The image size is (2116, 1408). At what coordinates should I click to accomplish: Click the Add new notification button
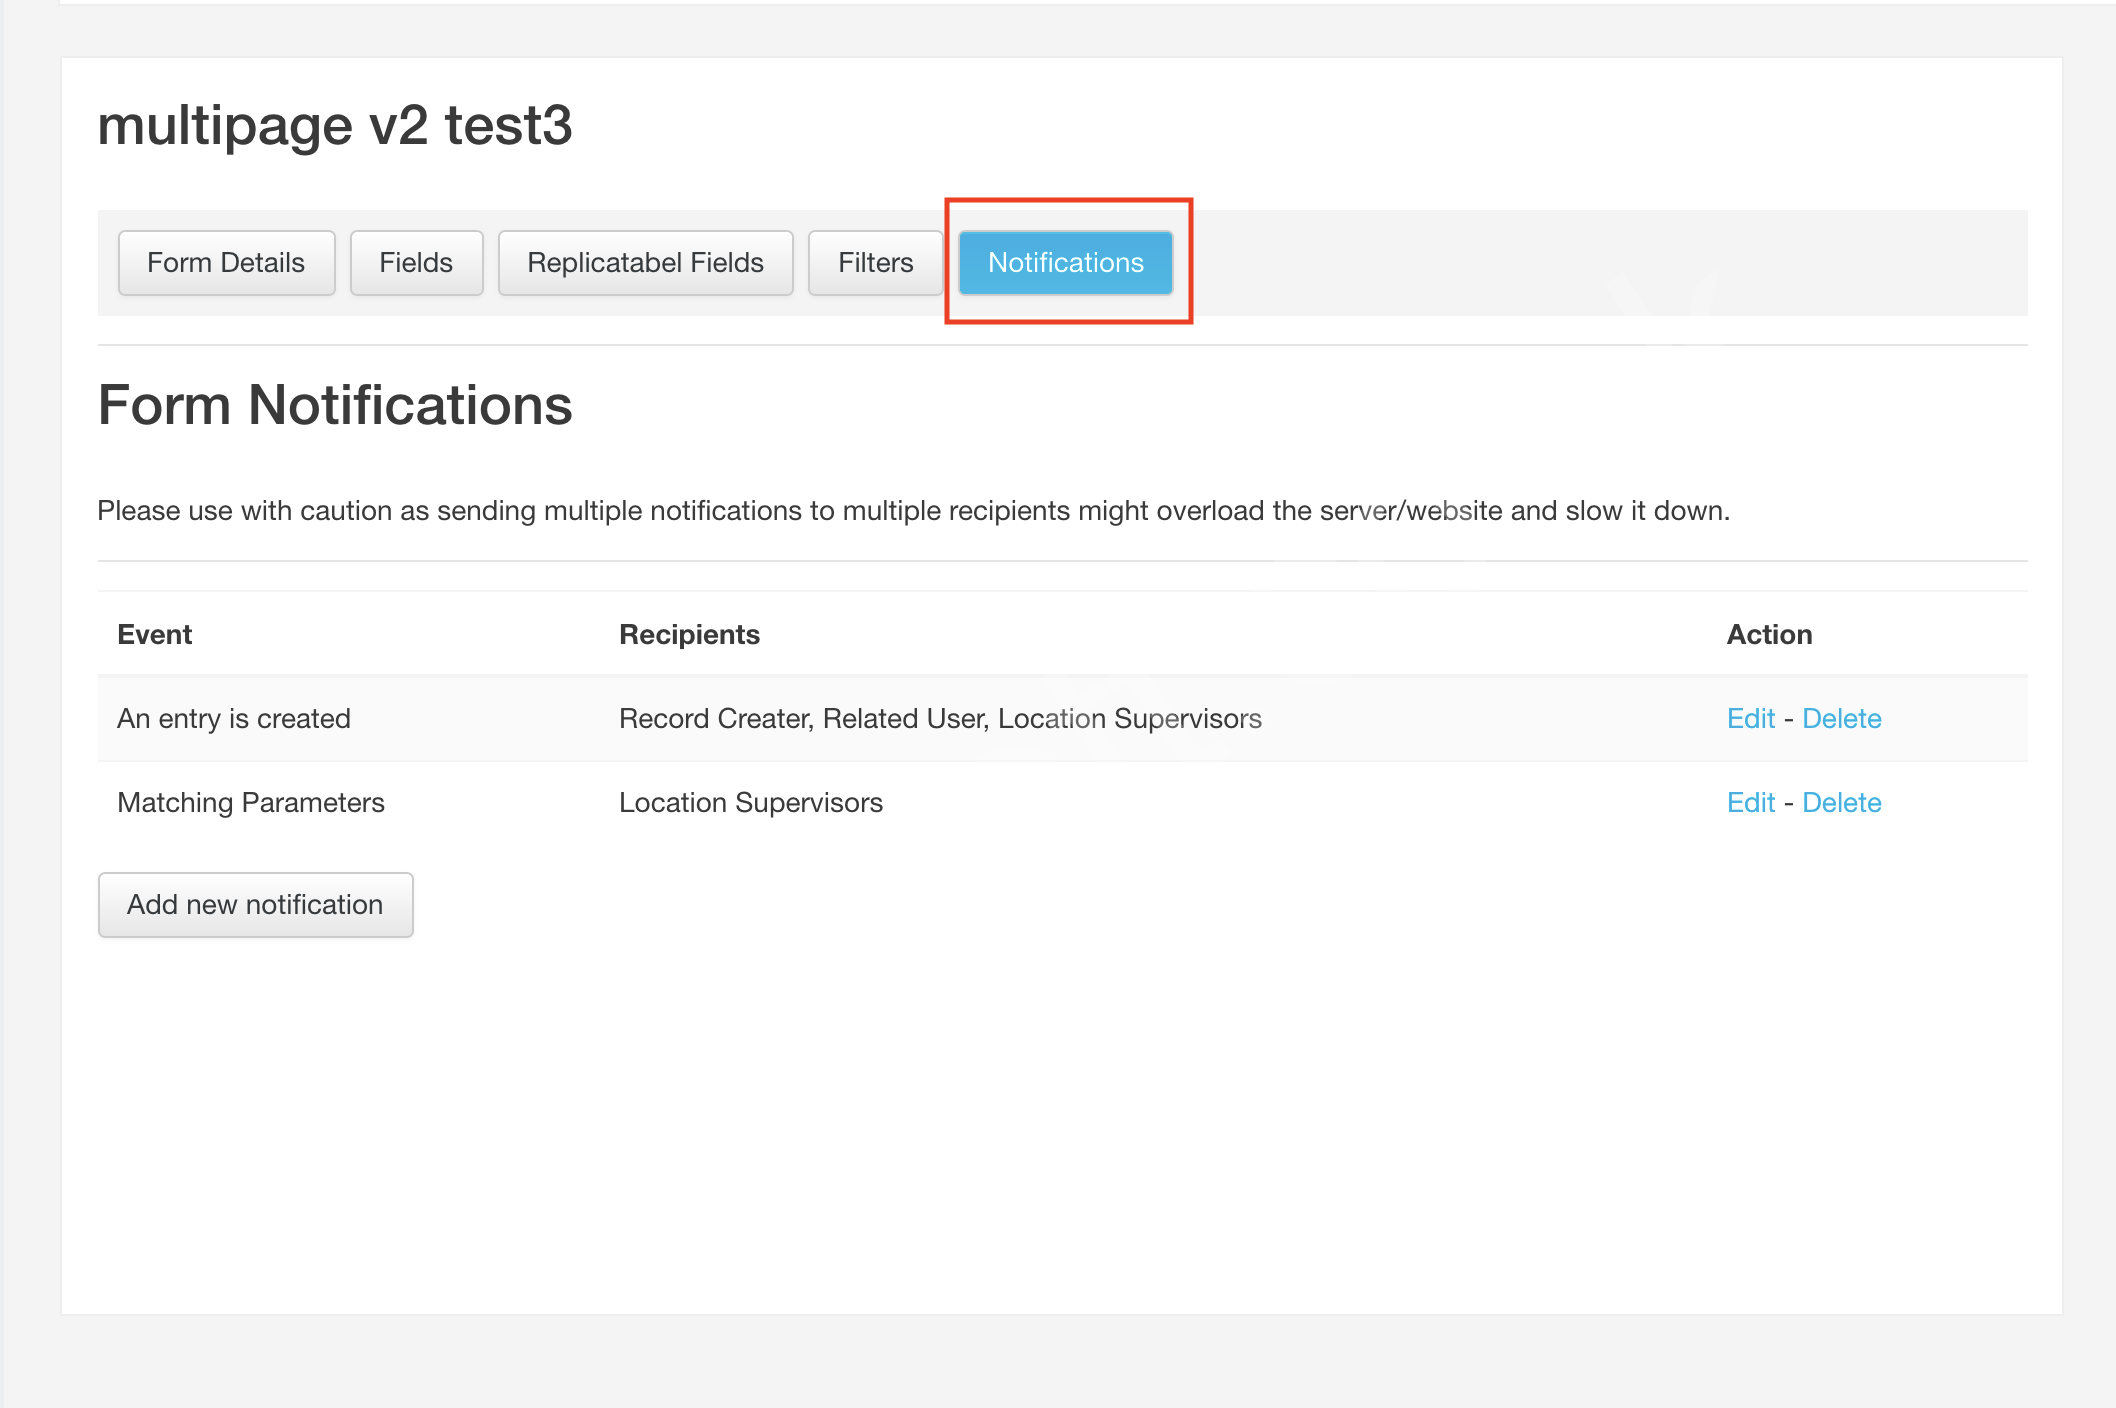255,905
